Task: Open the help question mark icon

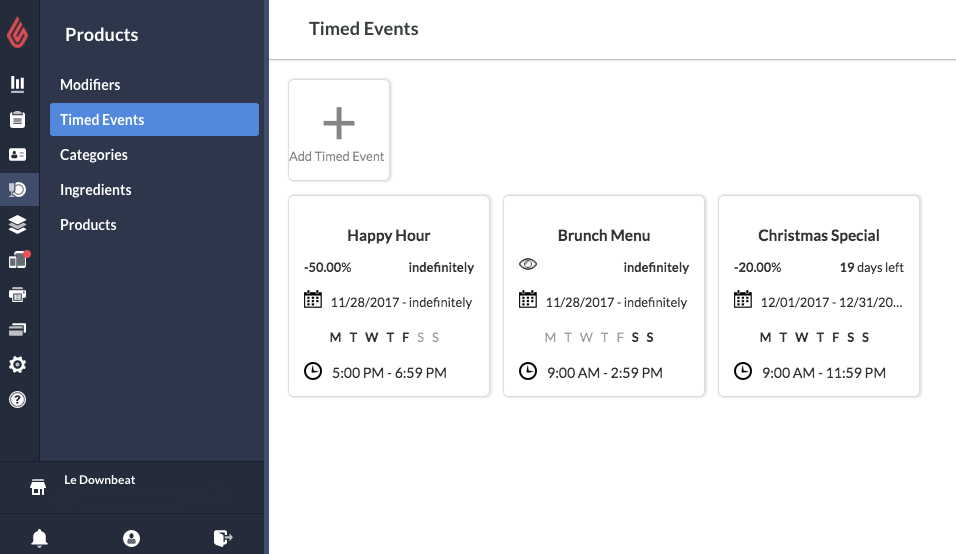Action: (x=17, y=400)
